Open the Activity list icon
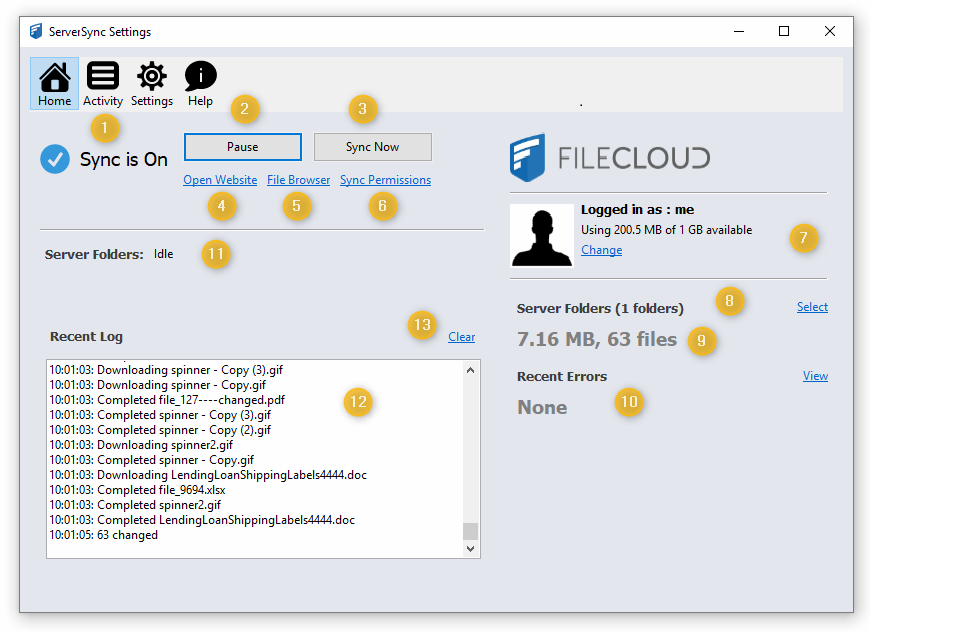975x632 pixels. pyautogui.click(x=103, y=83)
